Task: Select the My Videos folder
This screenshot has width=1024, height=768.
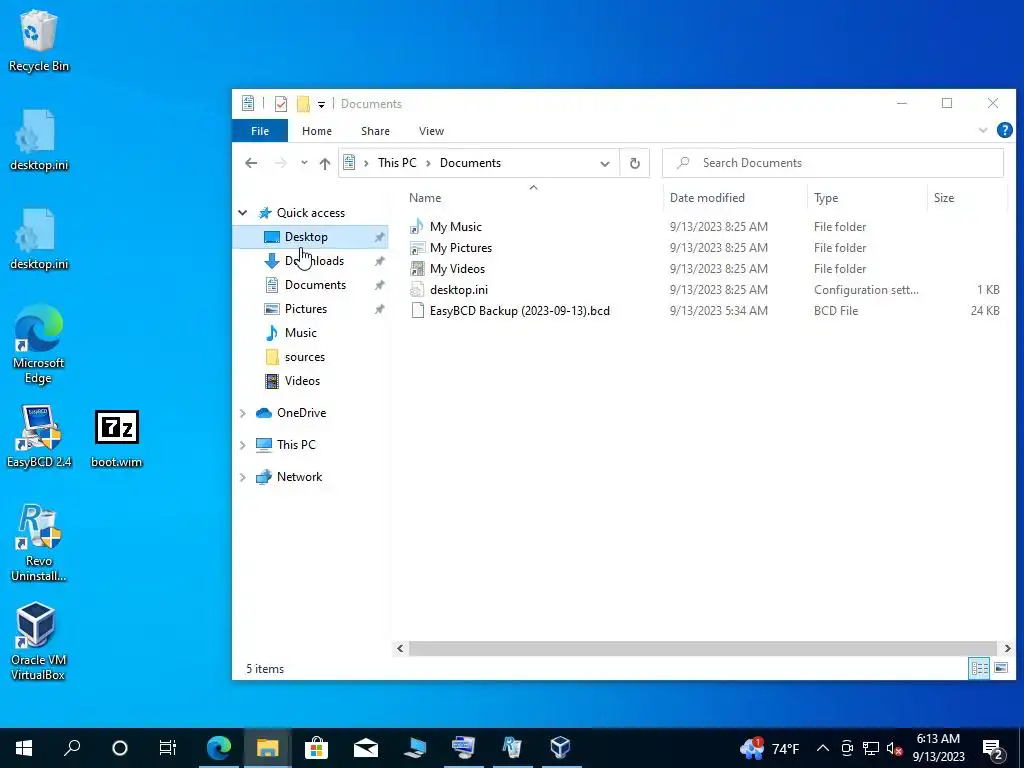Action: 457,268
